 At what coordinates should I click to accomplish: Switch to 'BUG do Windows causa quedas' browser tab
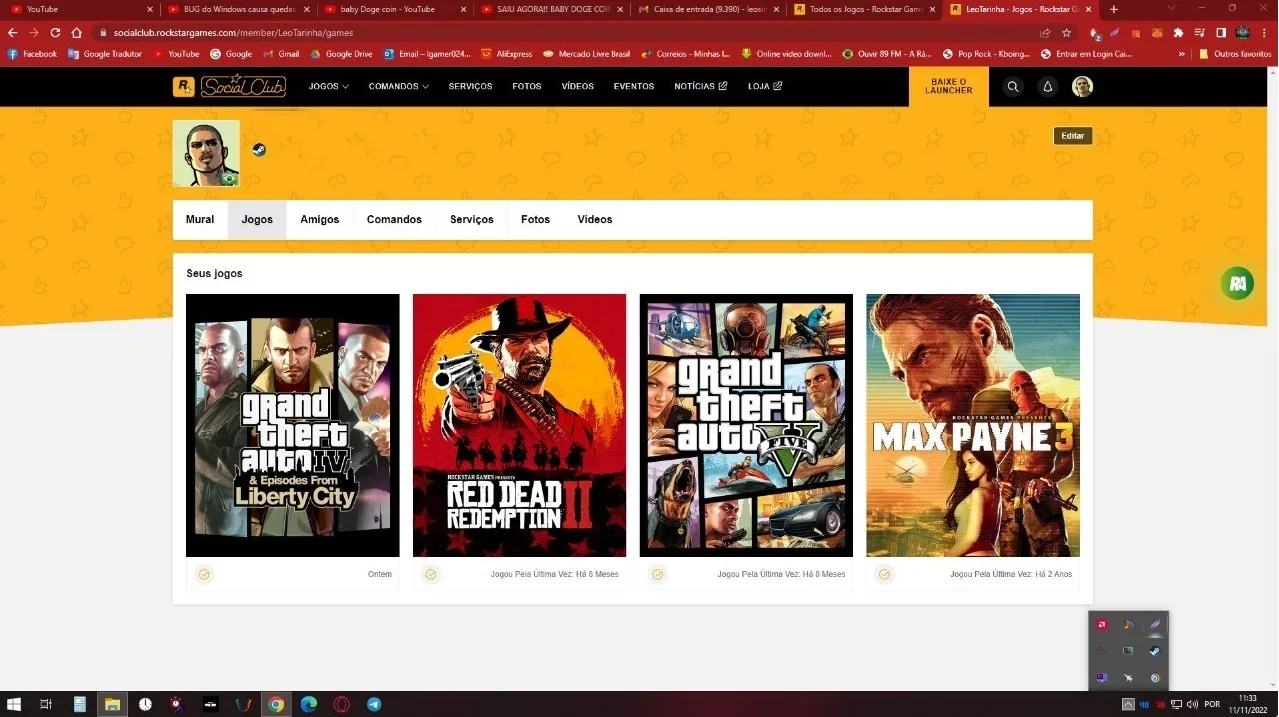click(x=240, y=9)
